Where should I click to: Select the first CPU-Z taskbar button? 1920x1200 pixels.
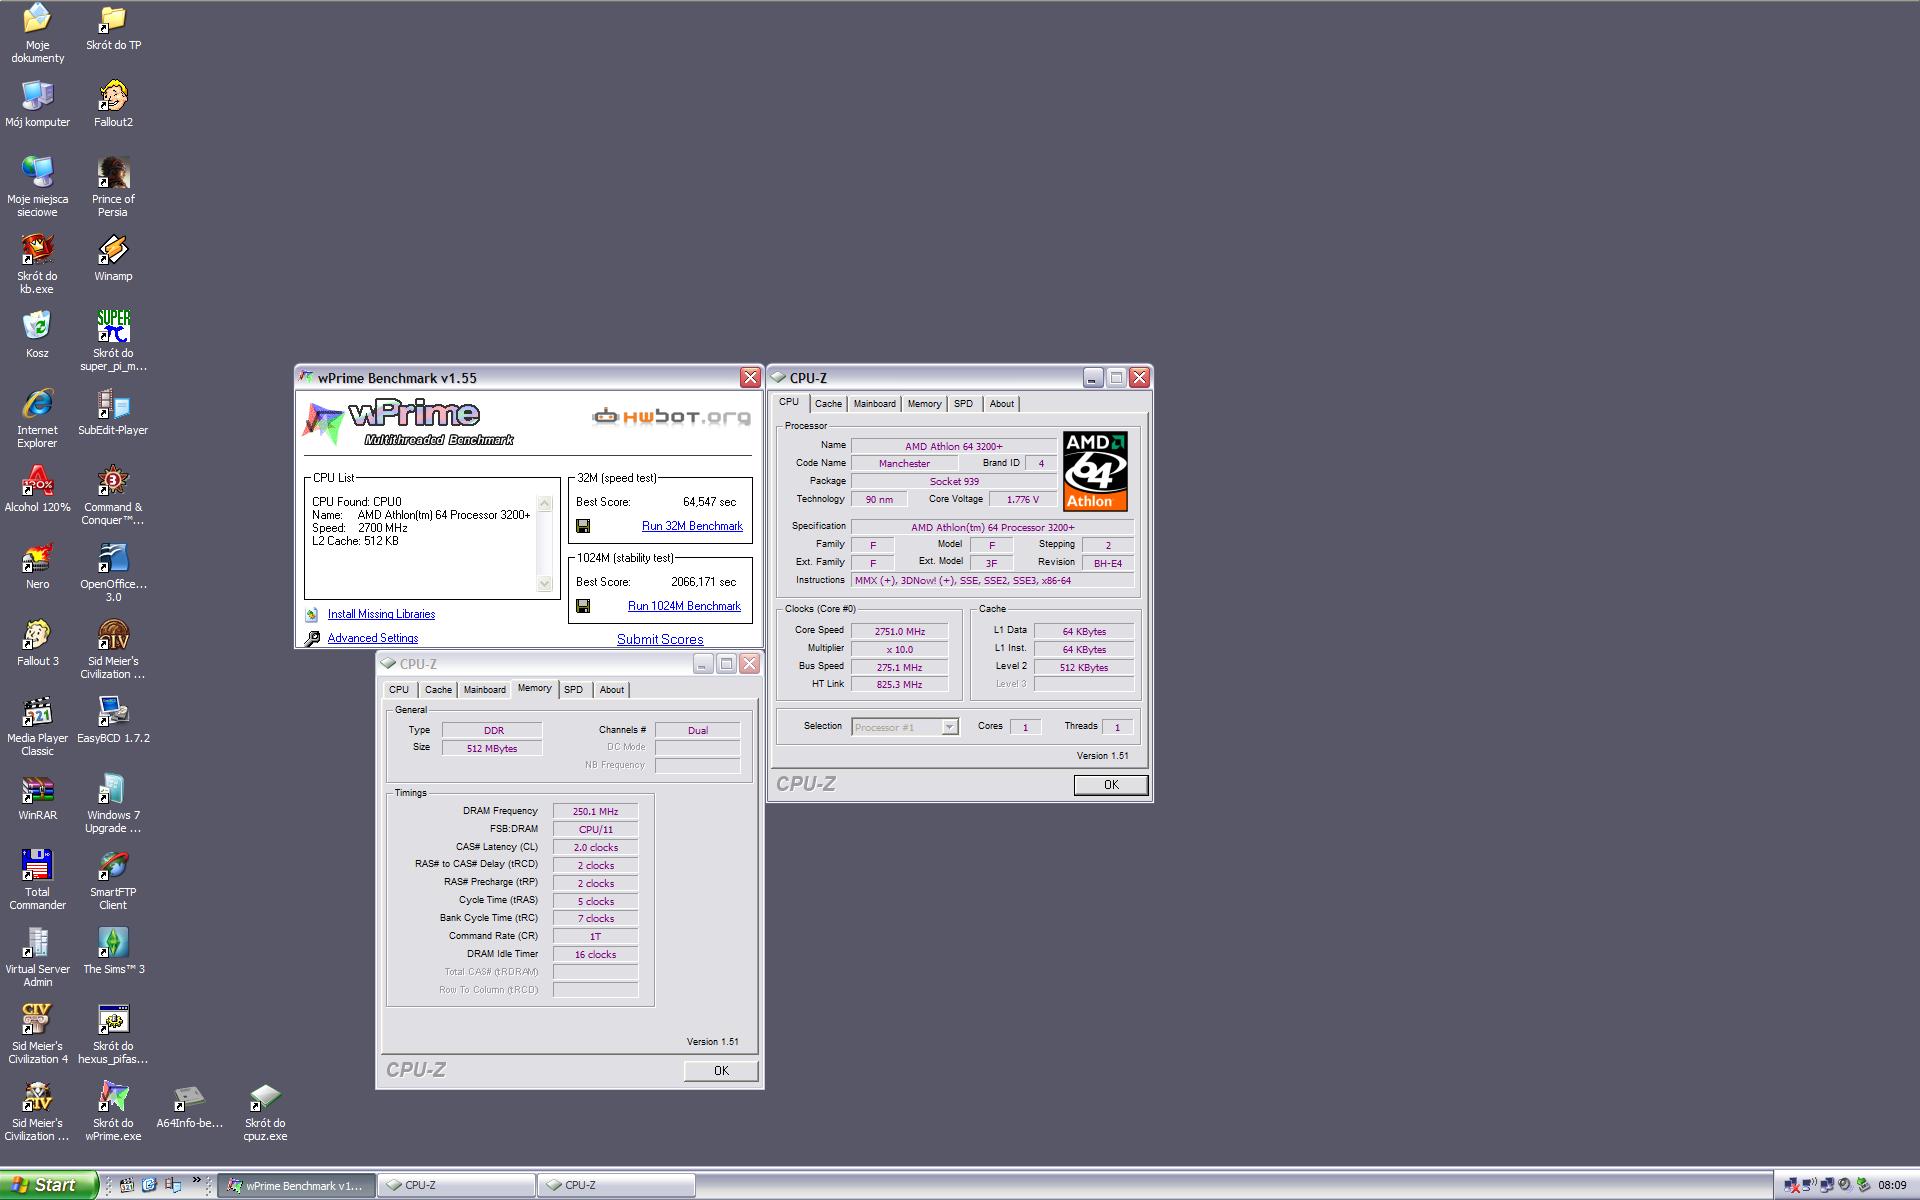pyautogui.click(x=456, y=1186)
